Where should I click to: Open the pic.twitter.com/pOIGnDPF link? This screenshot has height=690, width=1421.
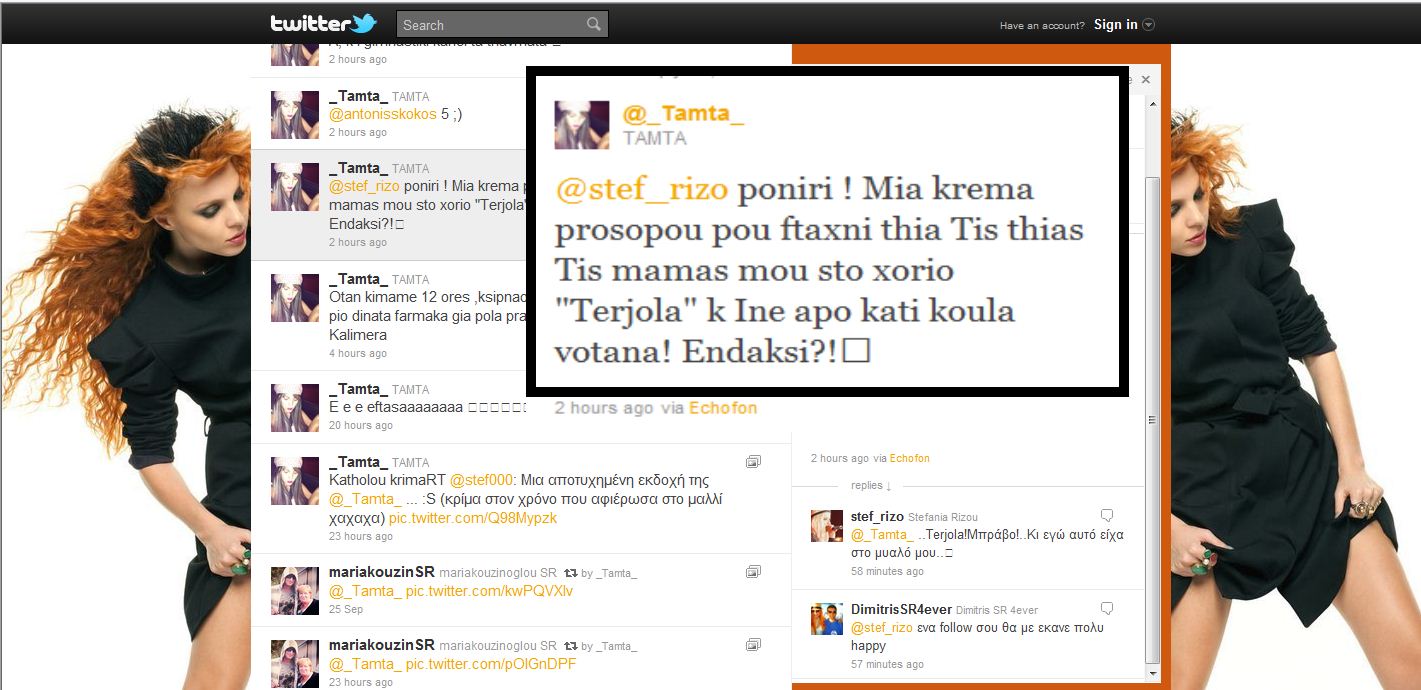[491, 664]
